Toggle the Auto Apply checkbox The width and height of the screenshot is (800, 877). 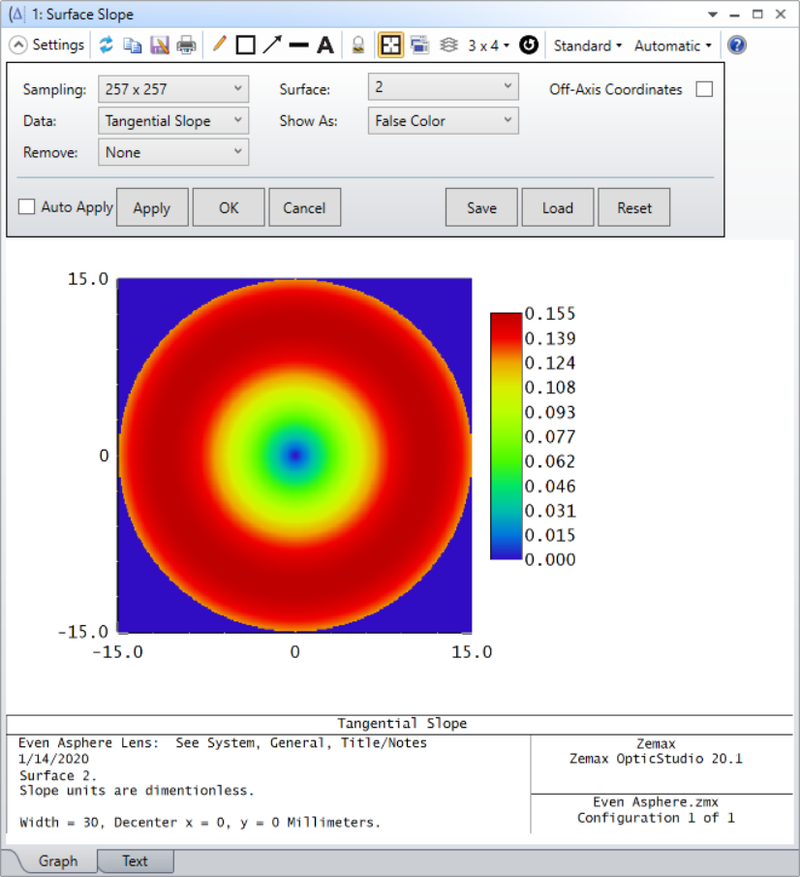[28, 207]
